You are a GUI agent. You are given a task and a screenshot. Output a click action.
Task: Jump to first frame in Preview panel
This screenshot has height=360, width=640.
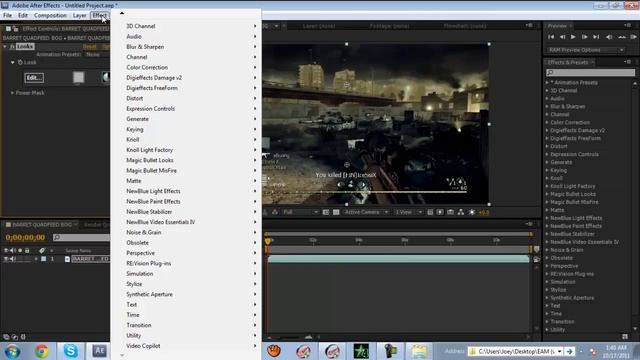551,37
